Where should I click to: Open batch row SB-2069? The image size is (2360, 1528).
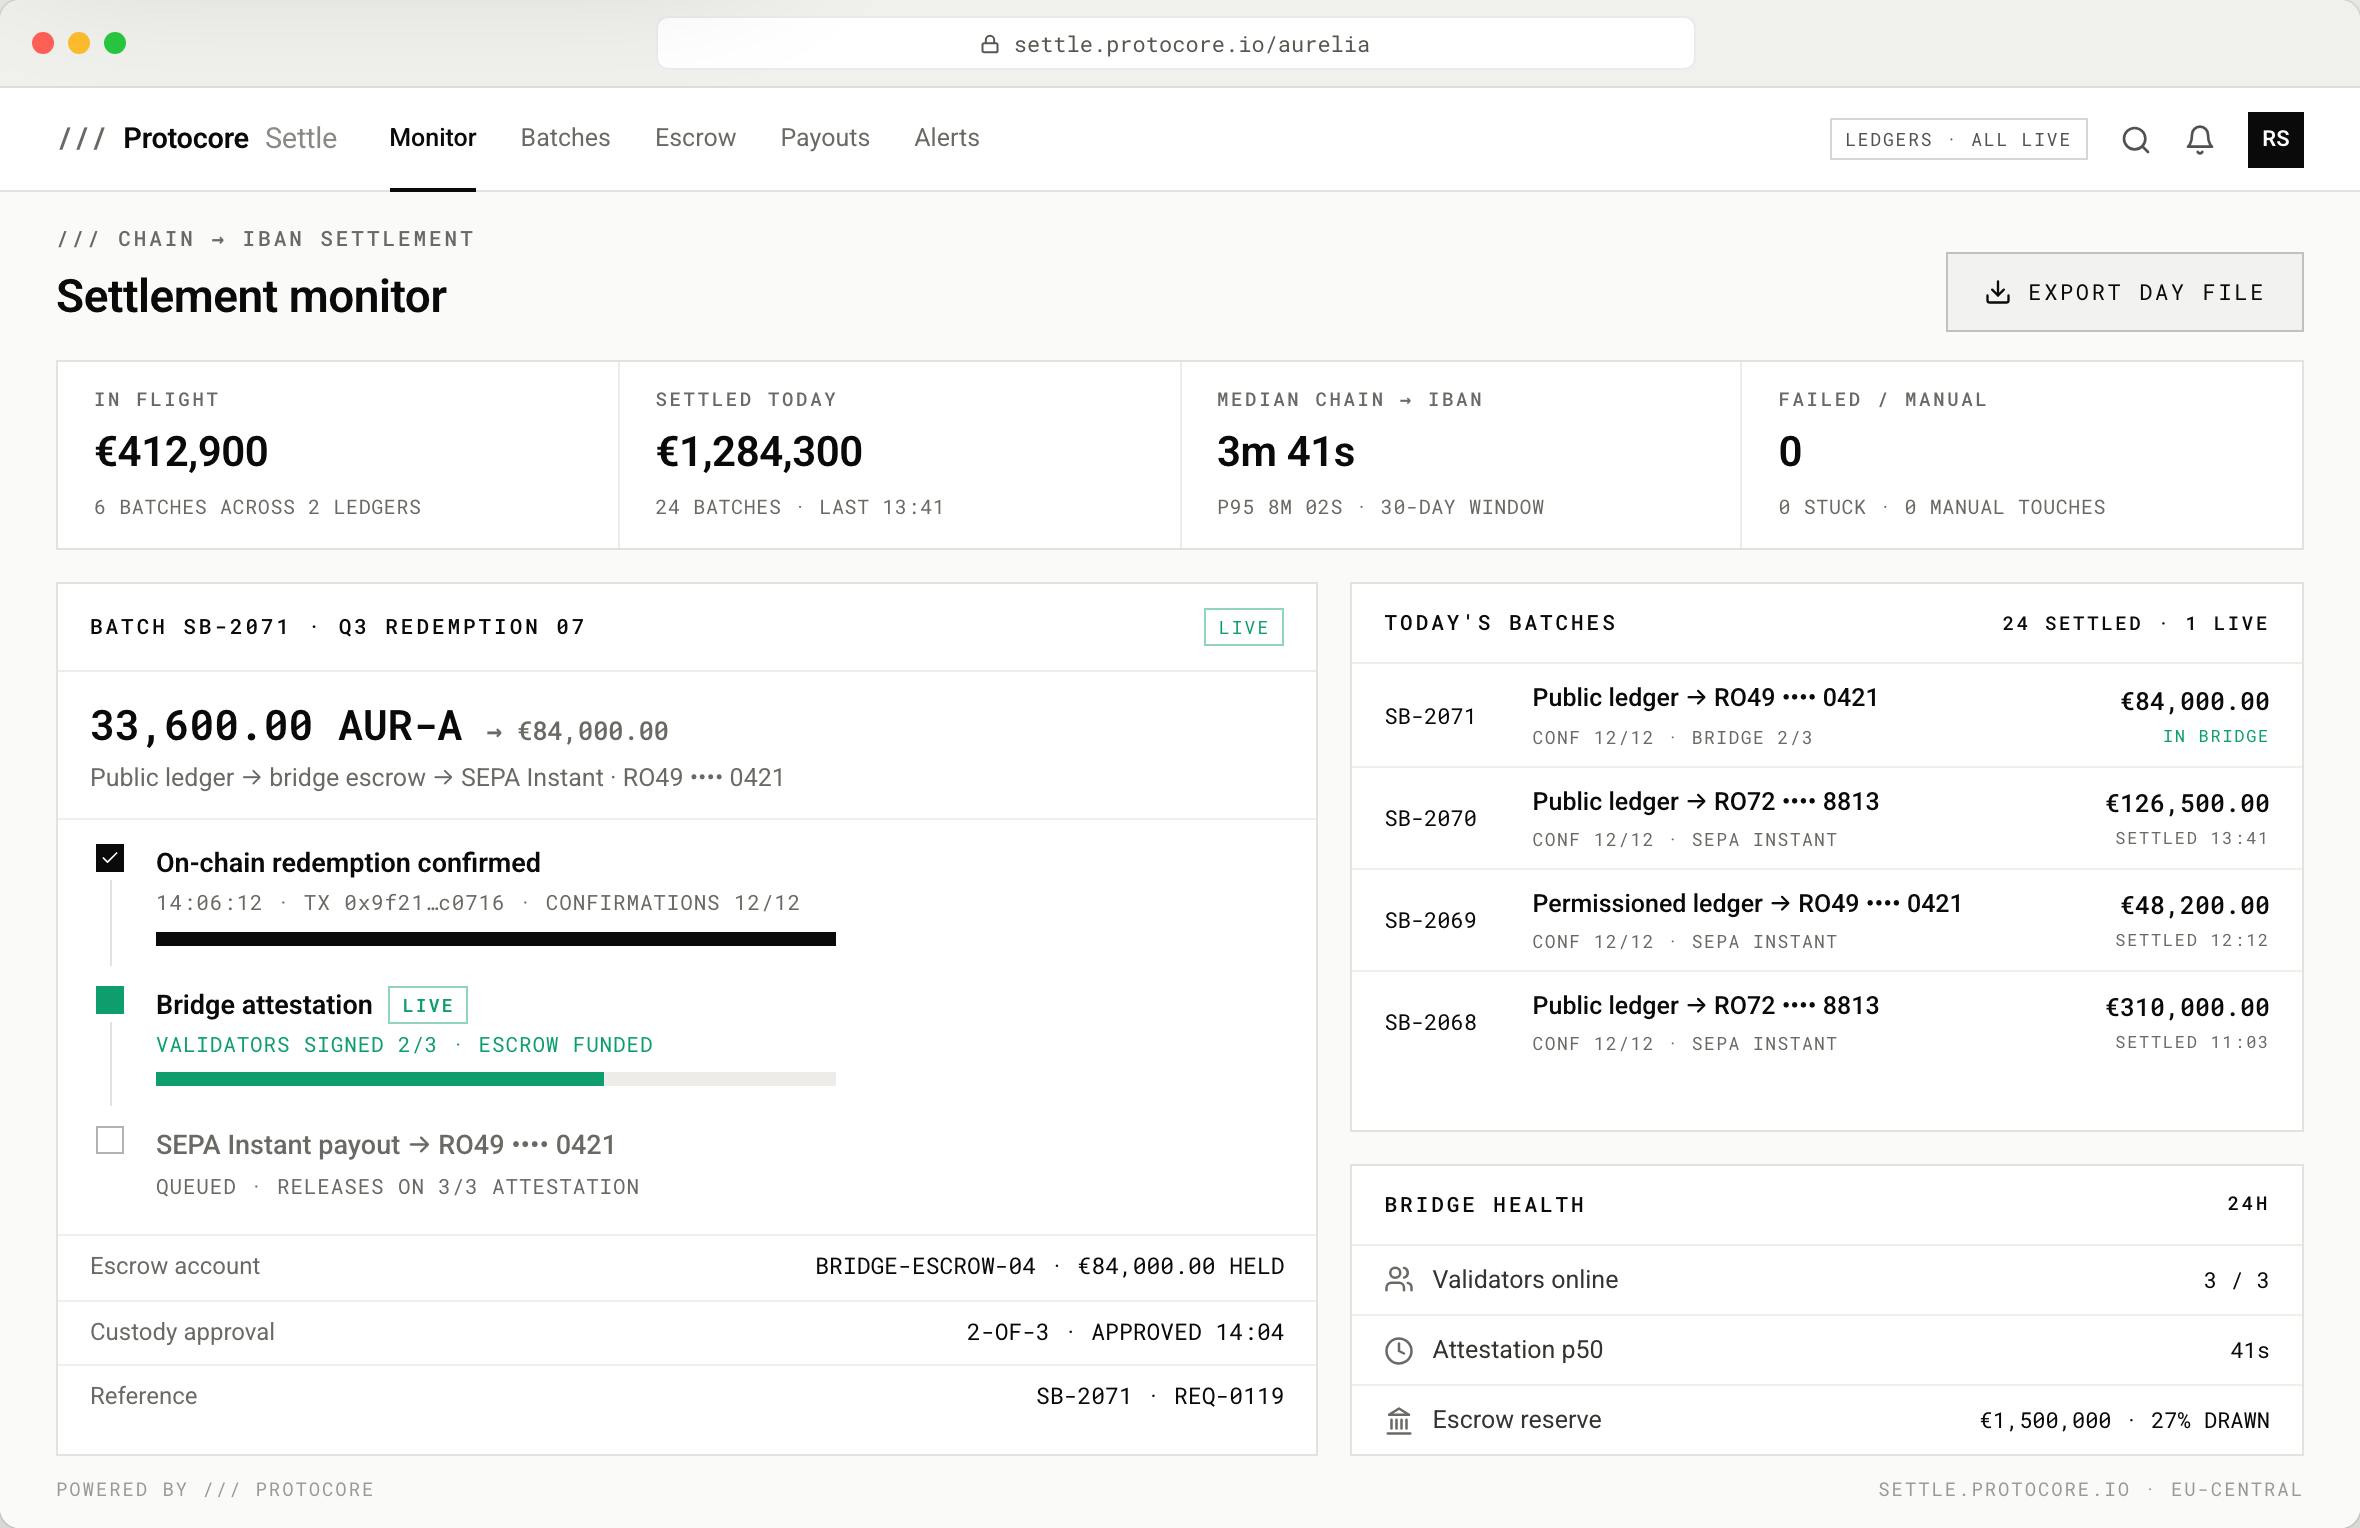point(1826,921)
